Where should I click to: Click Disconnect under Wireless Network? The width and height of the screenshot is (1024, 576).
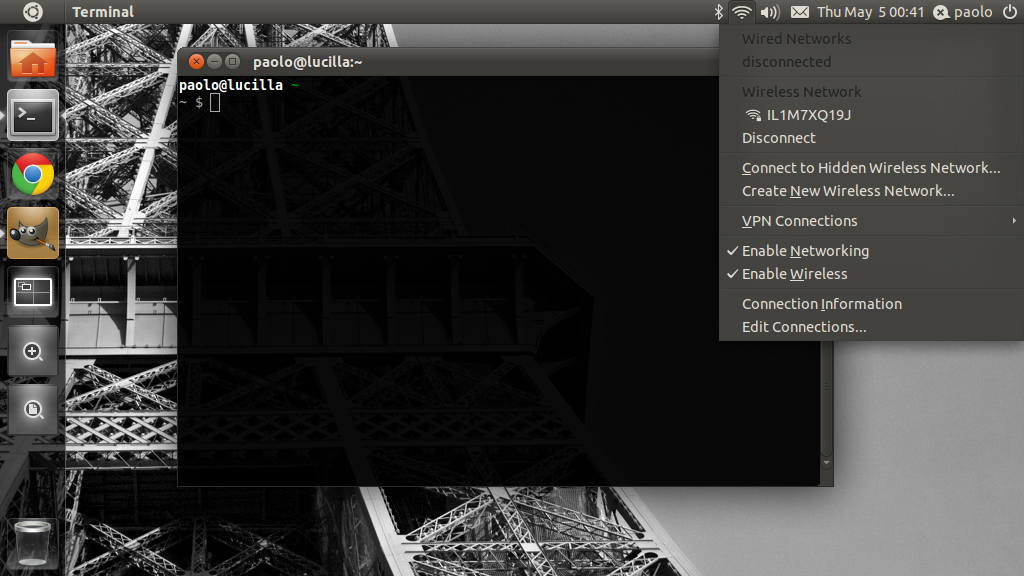tap(871, 138)
